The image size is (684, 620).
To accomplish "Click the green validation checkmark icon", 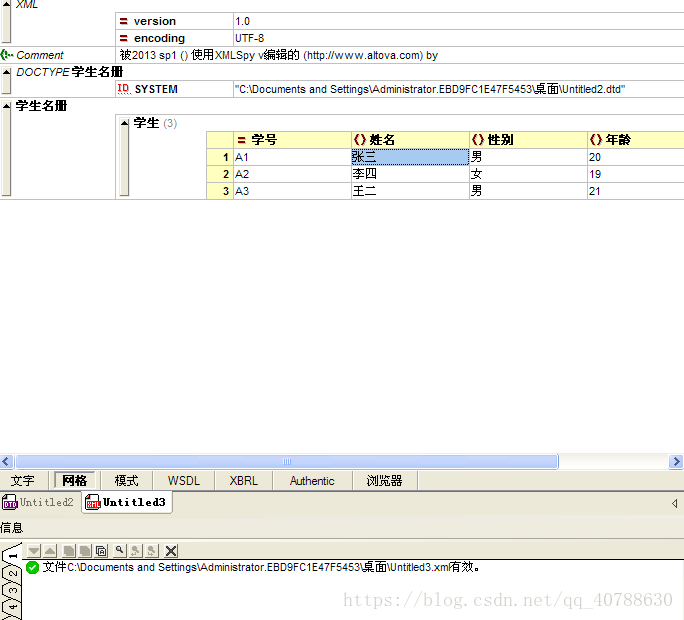I will [33, 567].
